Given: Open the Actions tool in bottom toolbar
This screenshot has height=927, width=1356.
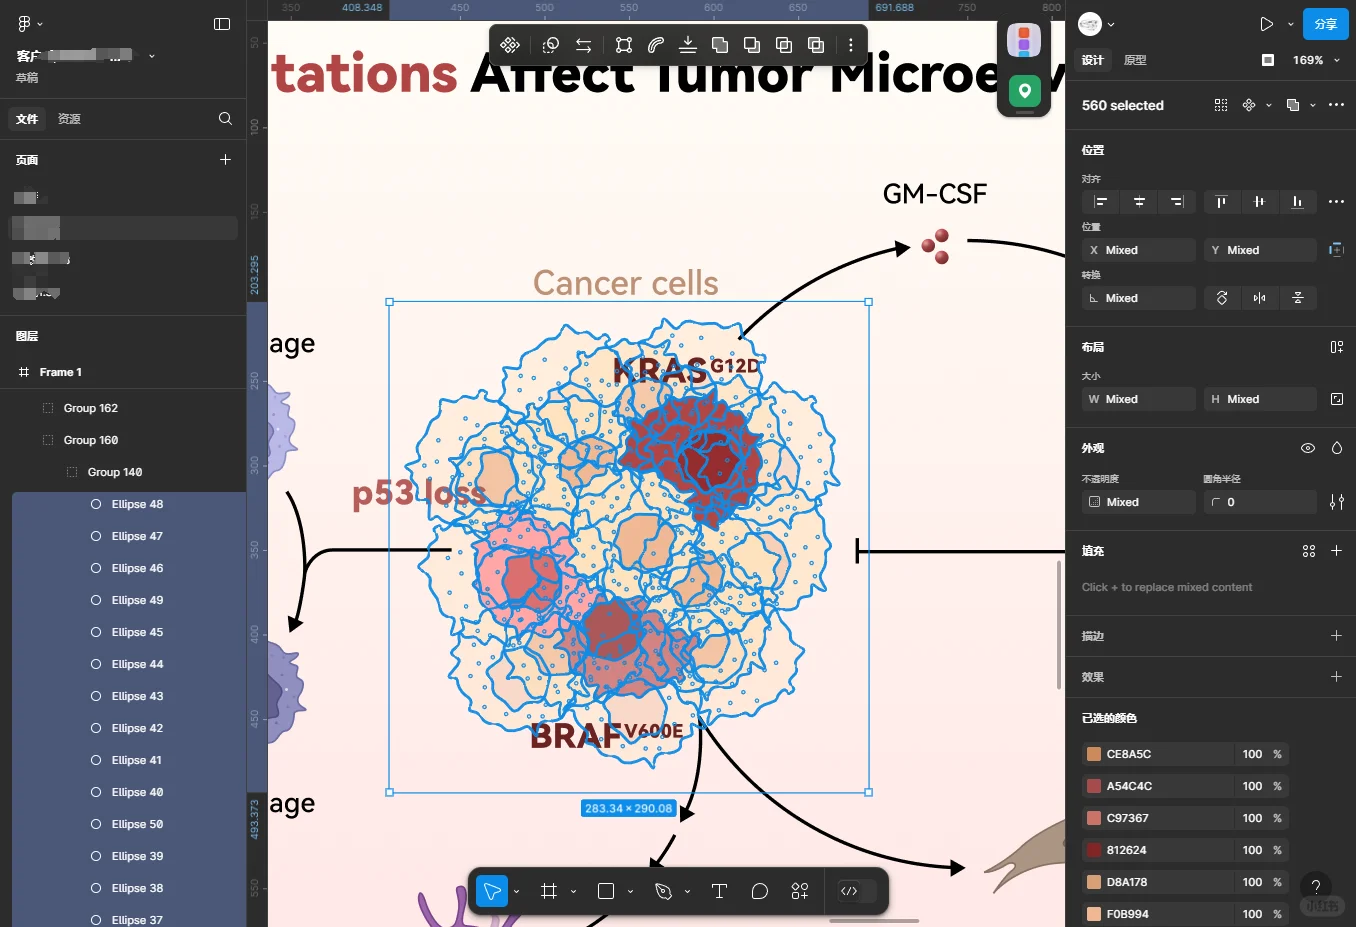Looking at the screenshot, I should (x=800, y=891).
